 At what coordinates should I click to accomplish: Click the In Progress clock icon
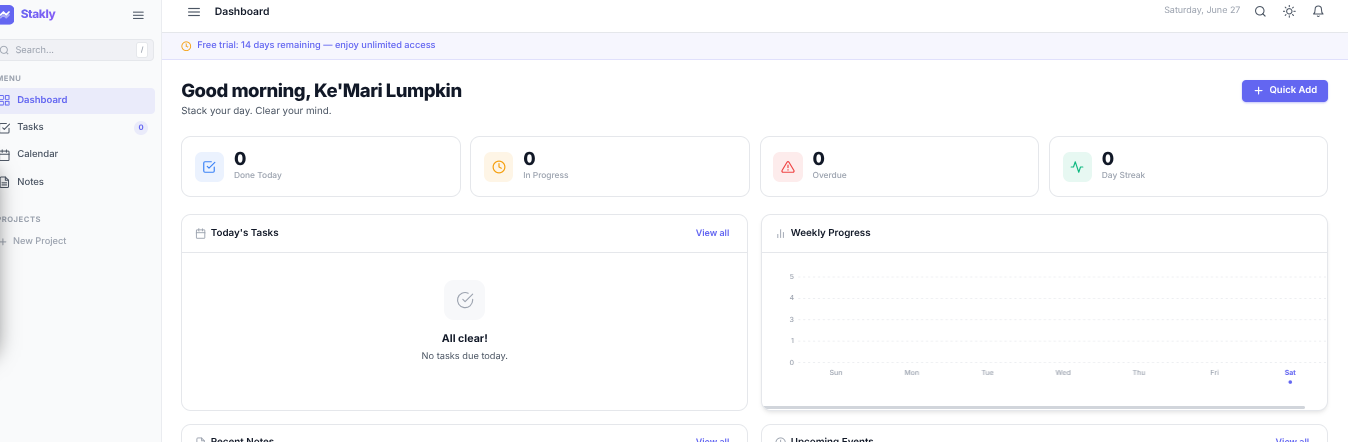tap(499, 167)
